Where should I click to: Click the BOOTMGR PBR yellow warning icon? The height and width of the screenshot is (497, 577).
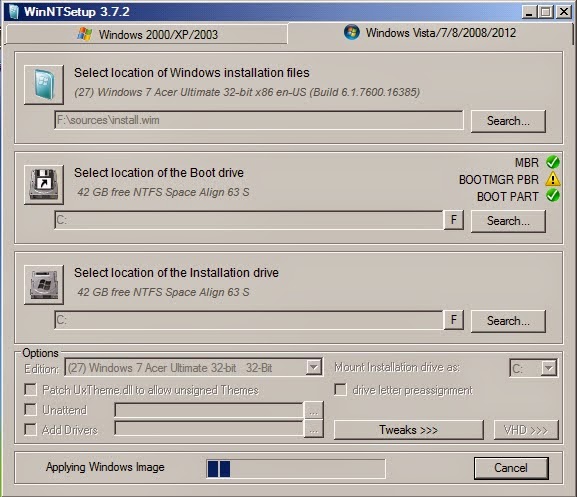552,179
